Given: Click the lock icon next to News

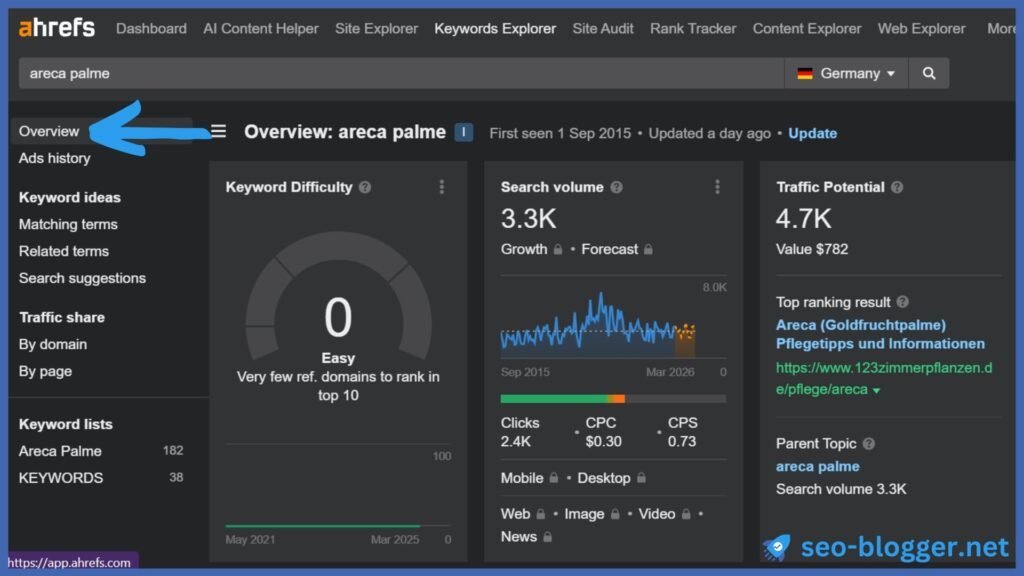Looking at the screenshot, I should [x=547, y=537].
